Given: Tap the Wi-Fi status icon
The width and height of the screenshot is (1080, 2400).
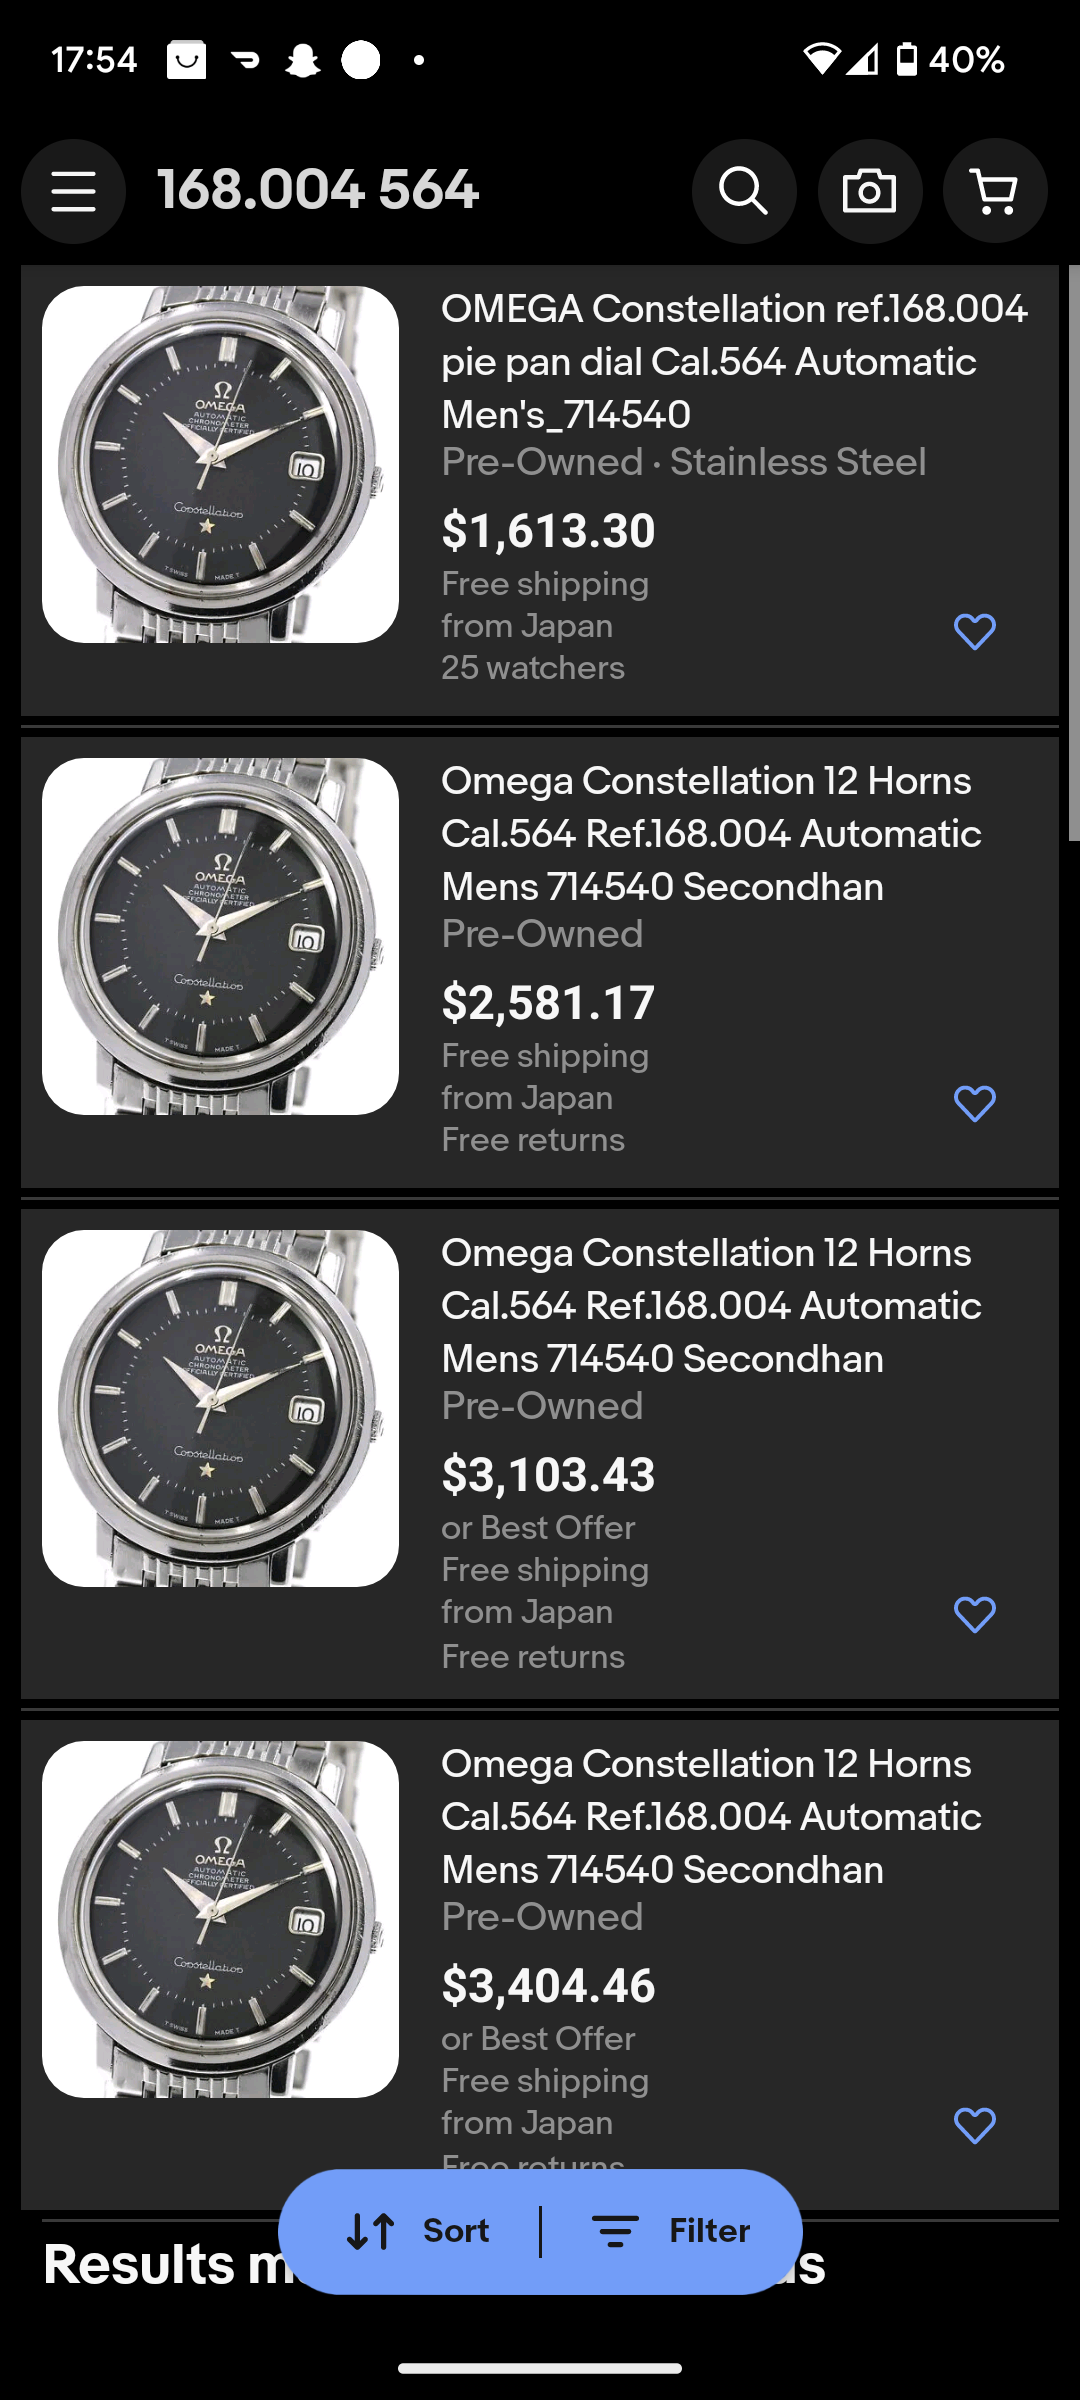Looking at the screenshot, I should pos(821,60).
